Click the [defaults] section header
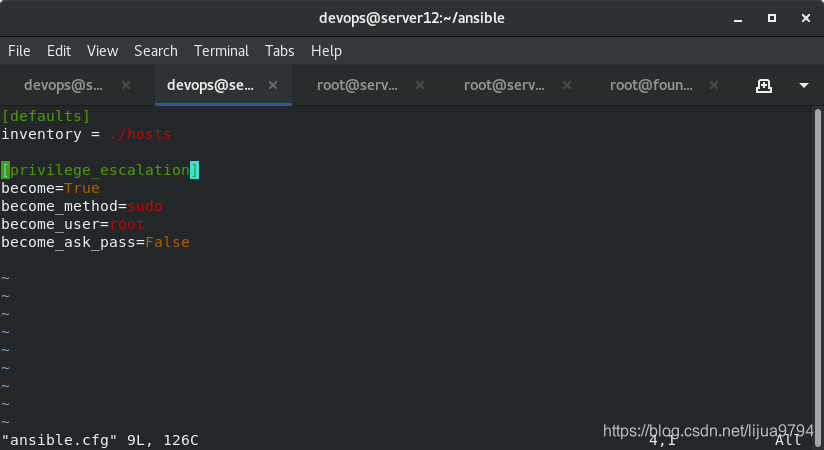The width and height of the screenshot is (824, 450). click(x=46, y=116)
